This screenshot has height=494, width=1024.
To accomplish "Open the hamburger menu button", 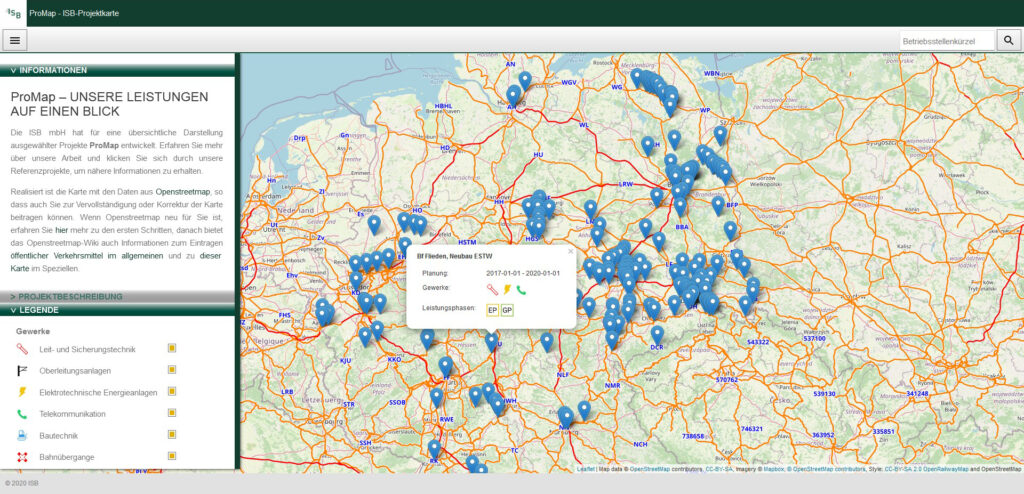I will pyautogui.click(x=16, y=40).
